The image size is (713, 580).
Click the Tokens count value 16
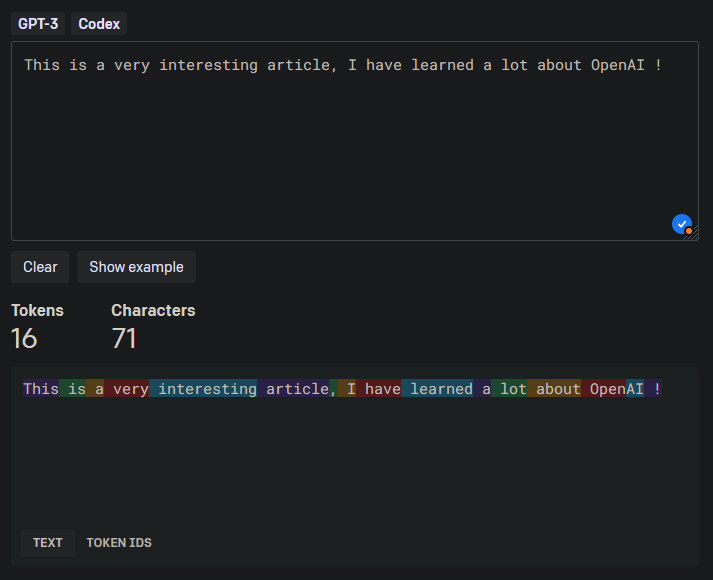[24, 339]
